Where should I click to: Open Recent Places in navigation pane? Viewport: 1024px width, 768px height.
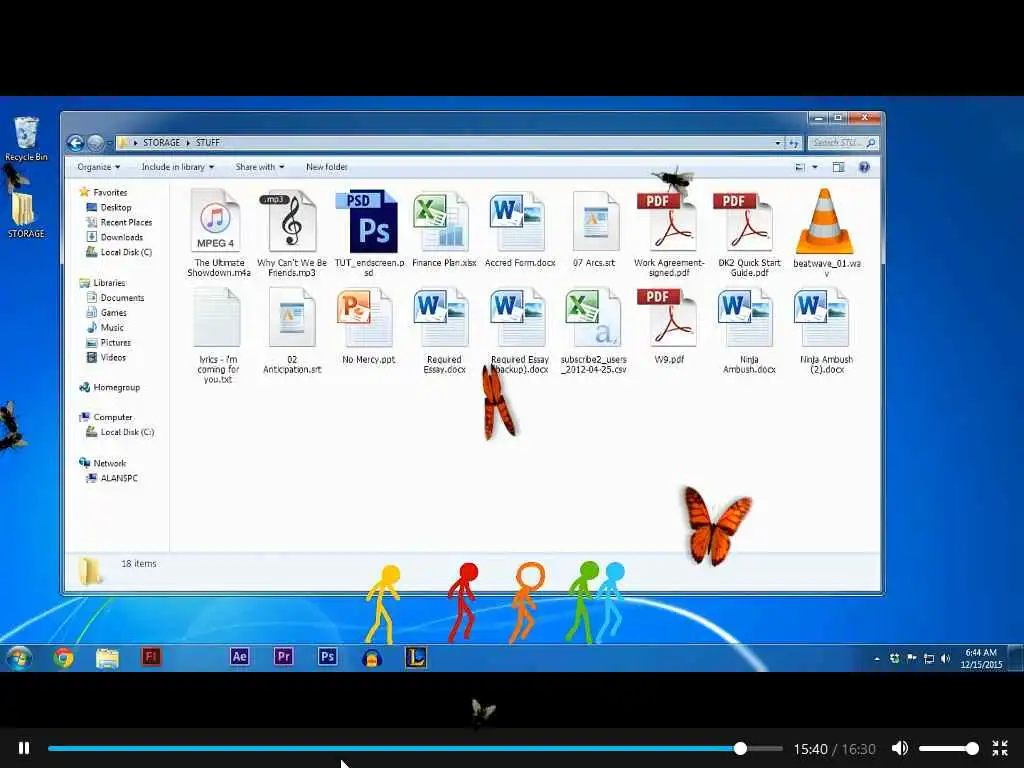click(x=119, y=222)
